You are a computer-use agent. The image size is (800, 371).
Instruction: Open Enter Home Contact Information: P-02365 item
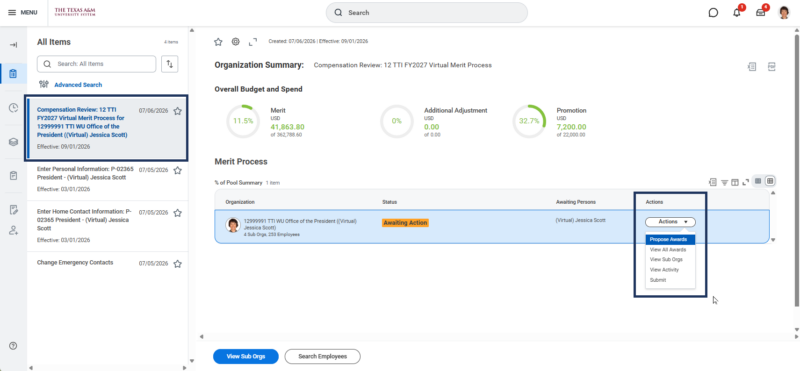click(x=108, y=226)
